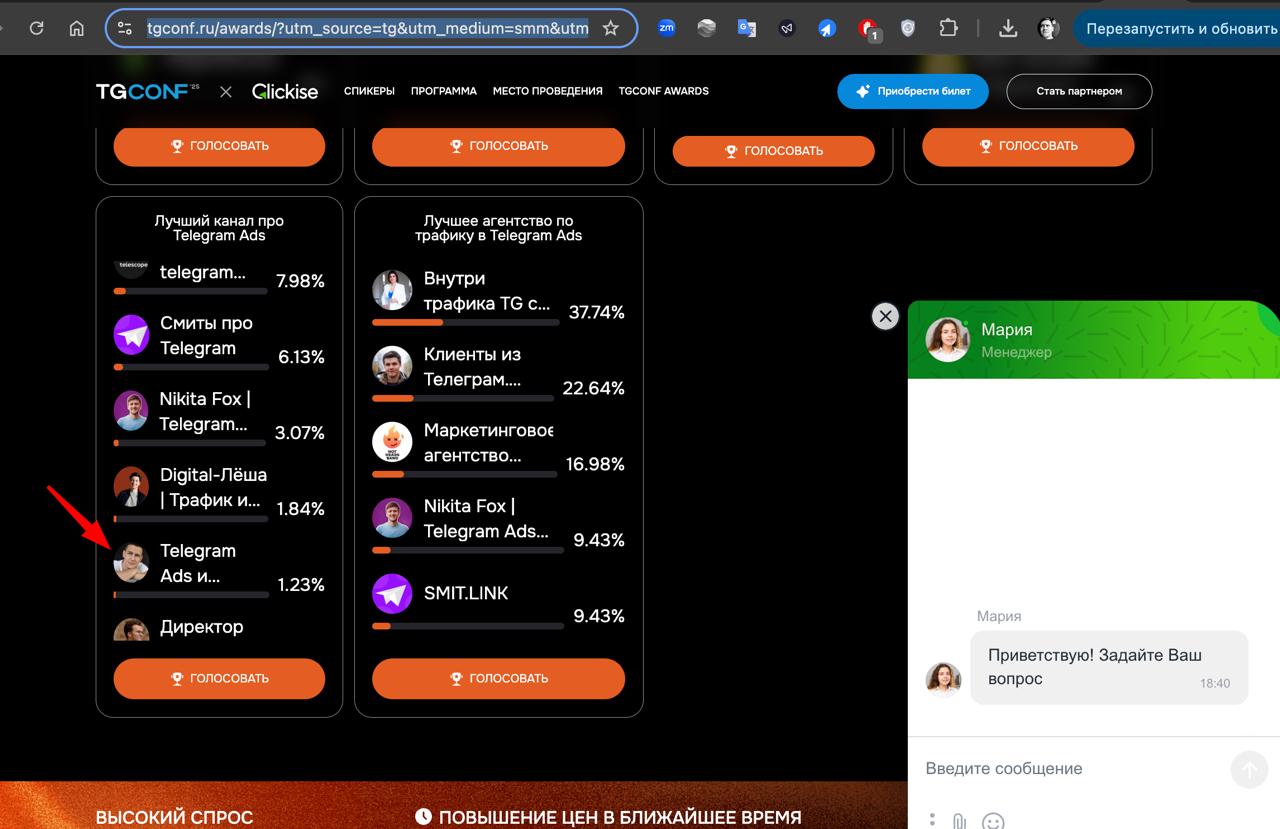Open the Google Translate extension icon
The width and height of the screenshot is (1280, 829).
point(747,28)
